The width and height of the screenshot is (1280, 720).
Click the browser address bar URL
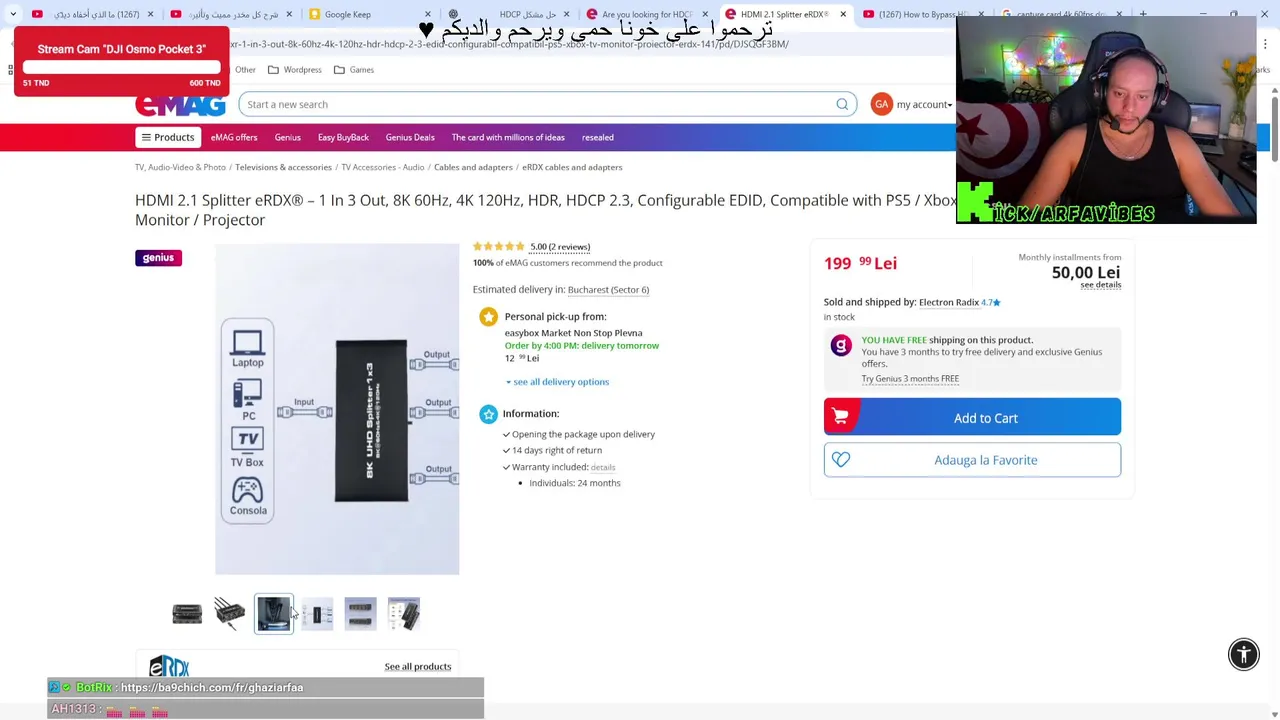[508, 44]
